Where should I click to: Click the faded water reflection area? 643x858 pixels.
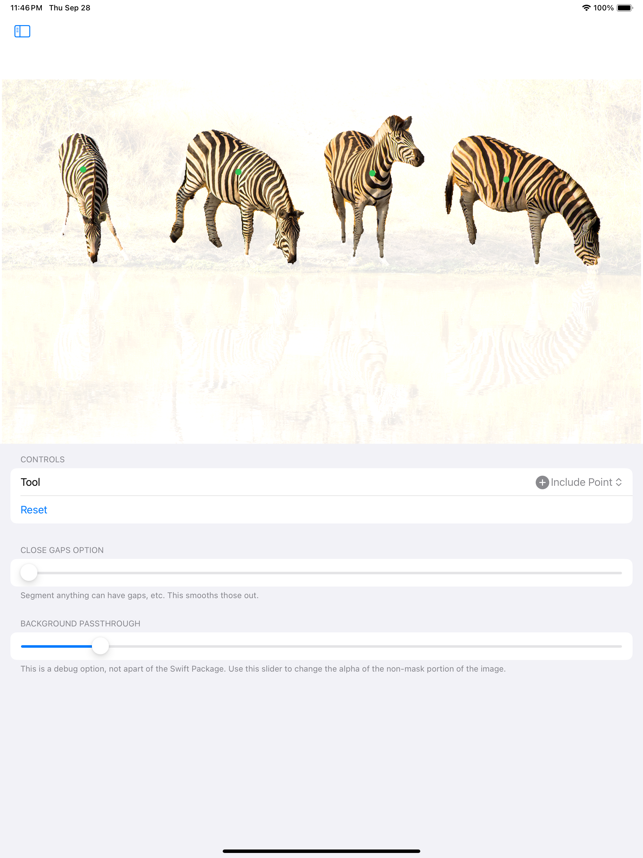pos(321,356)
